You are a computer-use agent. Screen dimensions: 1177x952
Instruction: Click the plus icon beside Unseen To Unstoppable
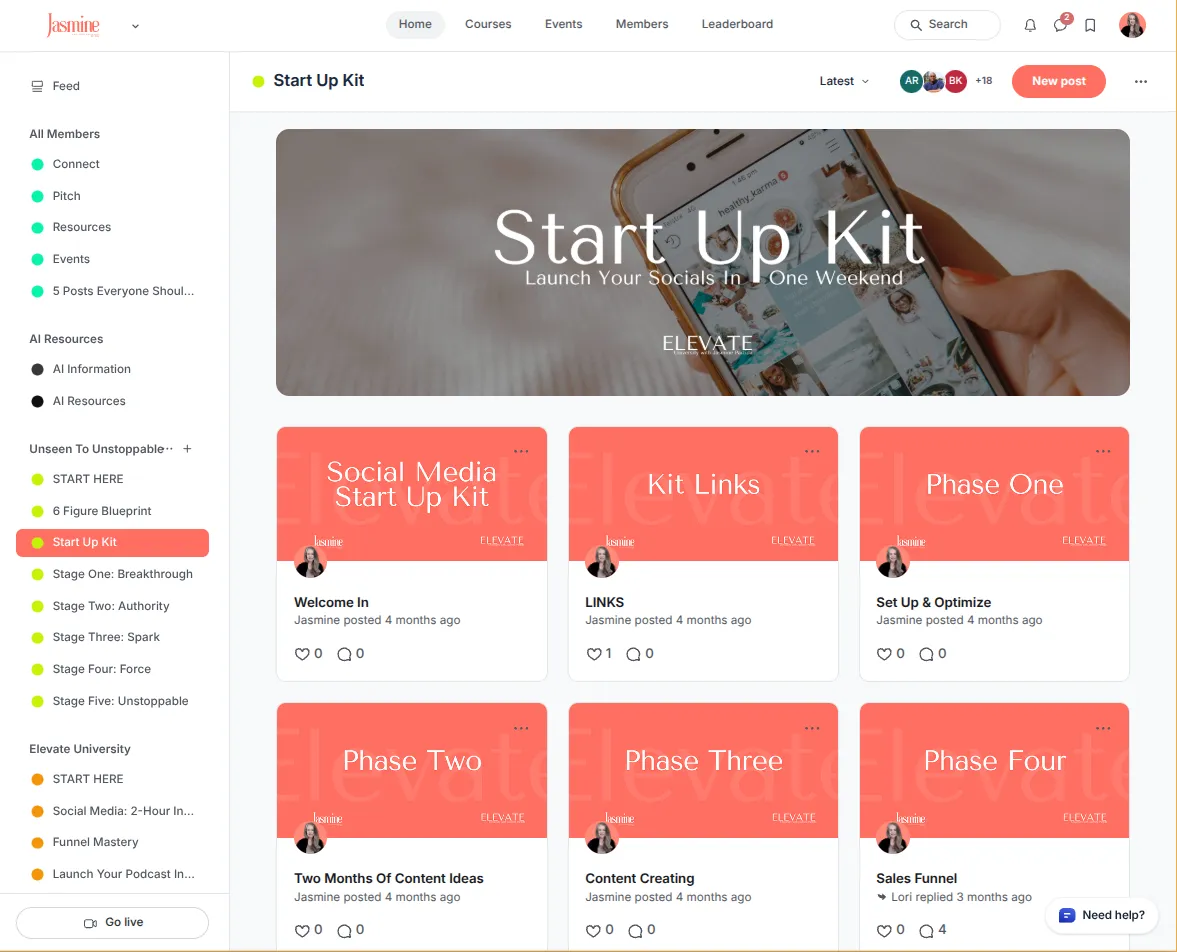188,449
